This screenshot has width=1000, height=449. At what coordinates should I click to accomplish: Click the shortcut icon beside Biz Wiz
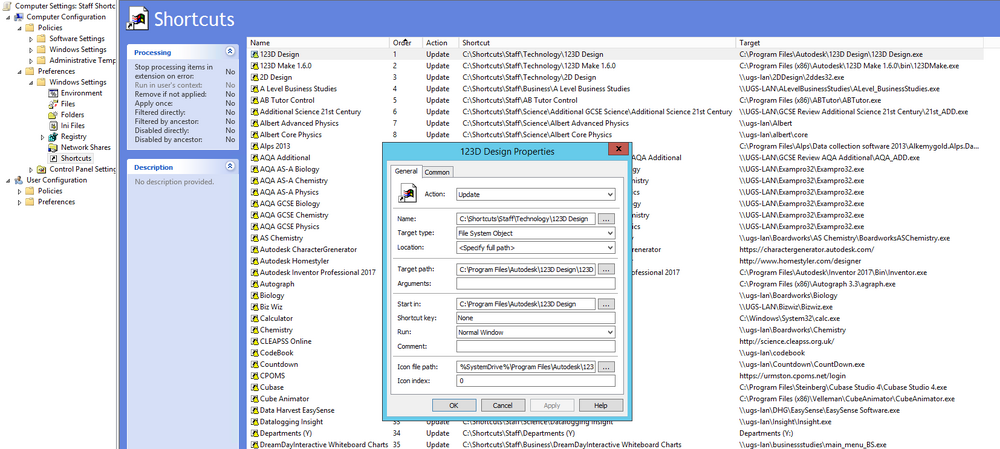pyautogui.click(x=254, y=307)
